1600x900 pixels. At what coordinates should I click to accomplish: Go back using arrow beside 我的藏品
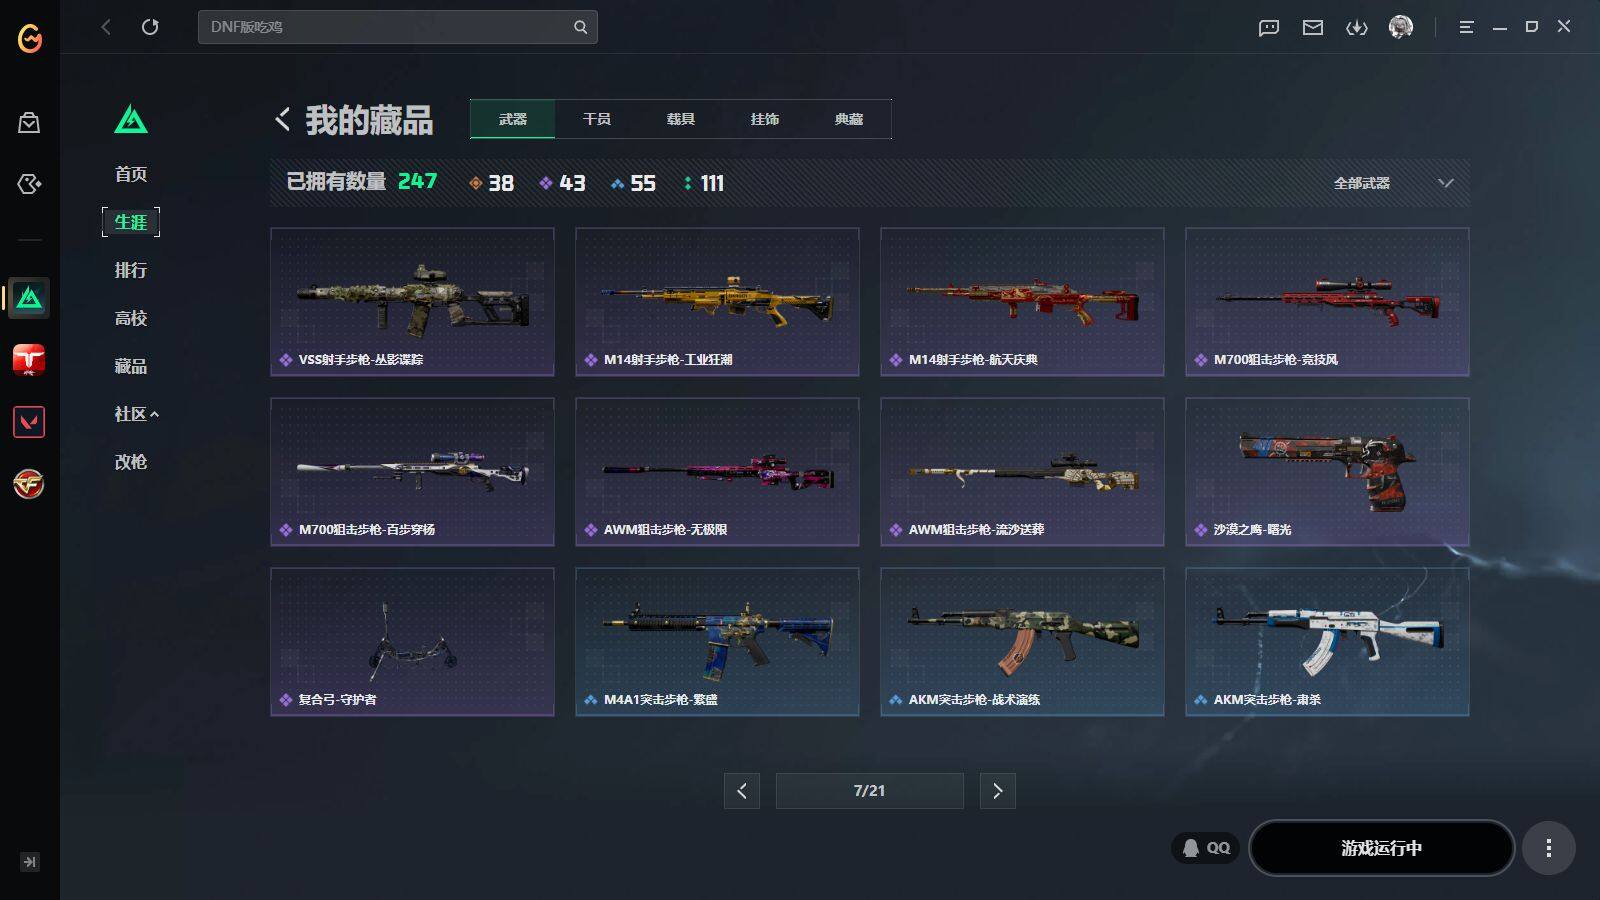point(283,120)
